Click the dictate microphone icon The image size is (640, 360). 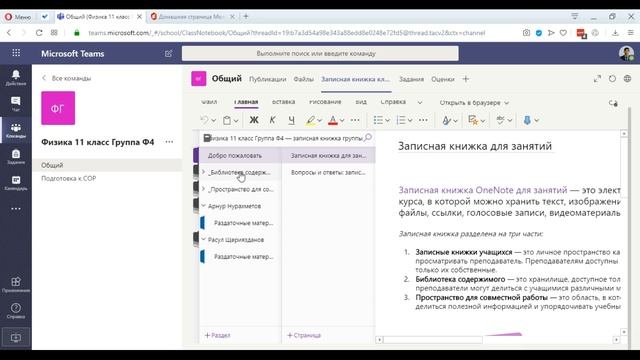click(x=527, y=120)
